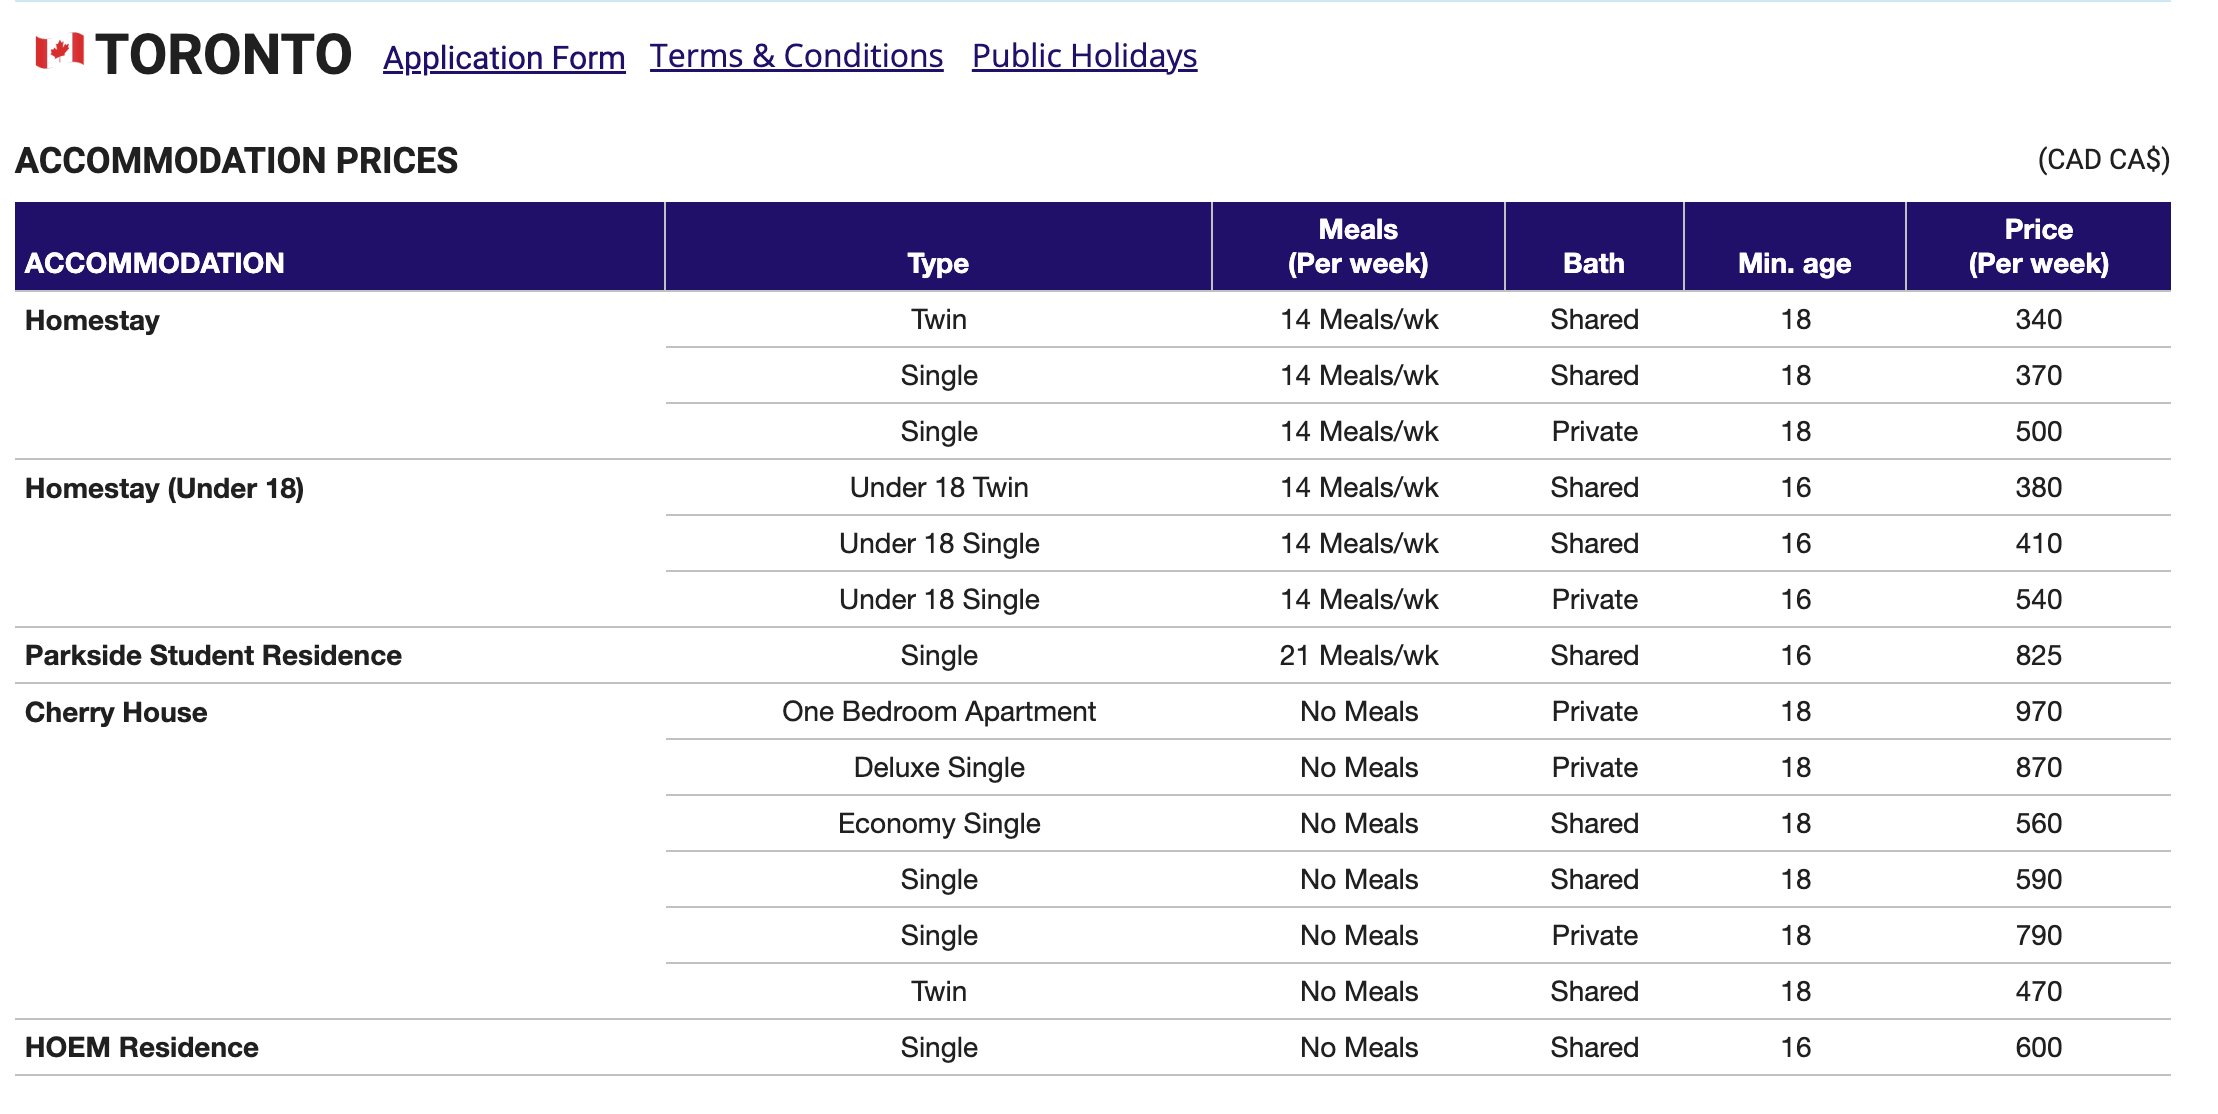This screenshot has height=1114, width=2218.
Task: Select Parkside Student Residence row label
Action: click(x=213, y=655)
